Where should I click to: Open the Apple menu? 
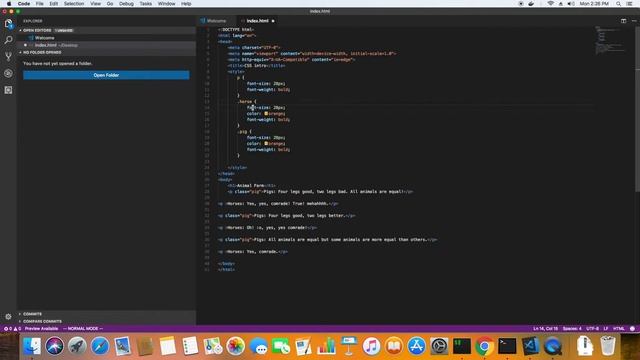point(9,4)
